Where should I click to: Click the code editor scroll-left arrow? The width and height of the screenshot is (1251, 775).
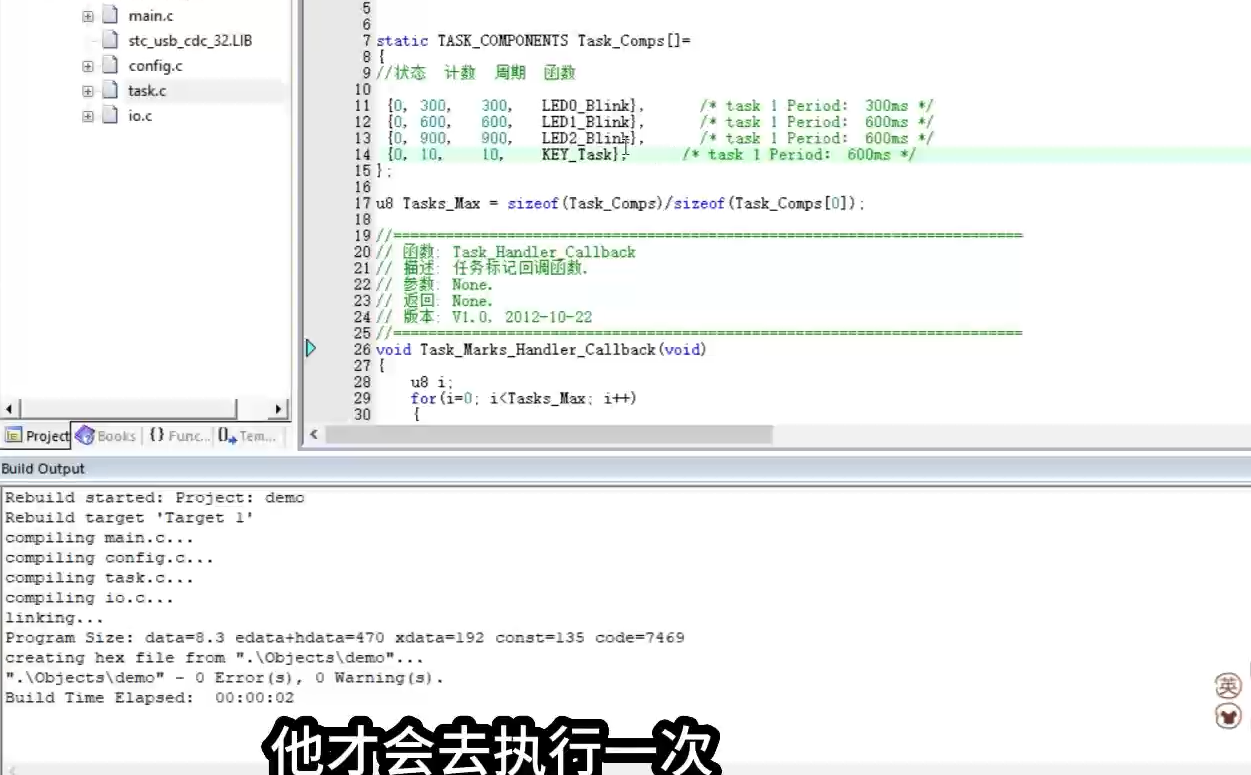(x=314, y=434)
